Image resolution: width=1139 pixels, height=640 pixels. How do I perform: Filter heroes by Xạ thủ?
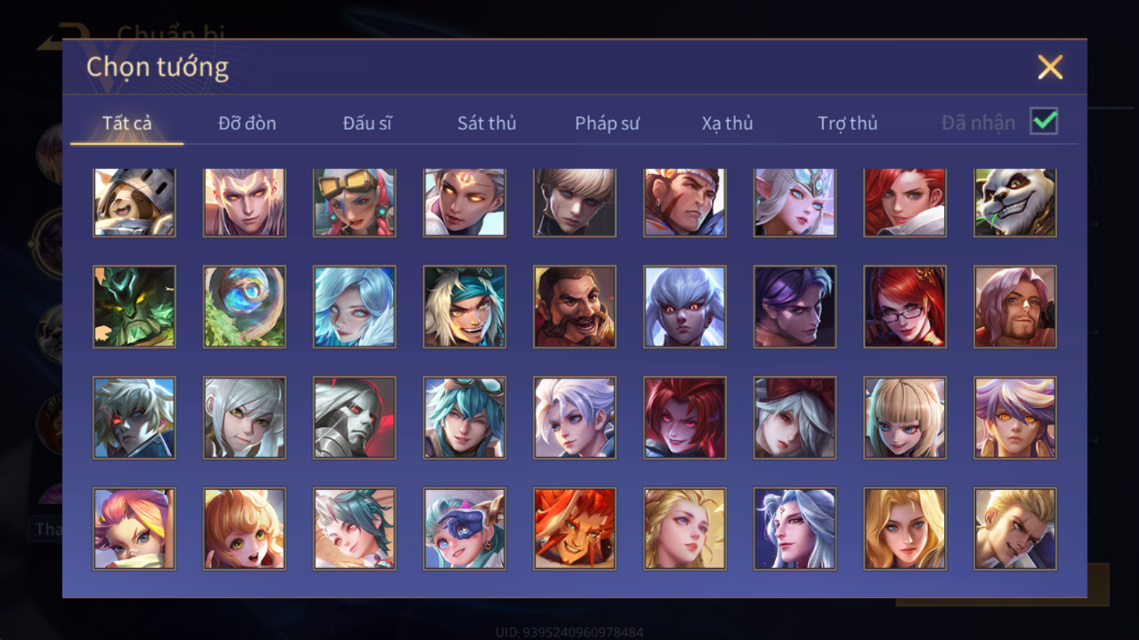(727, 123)
